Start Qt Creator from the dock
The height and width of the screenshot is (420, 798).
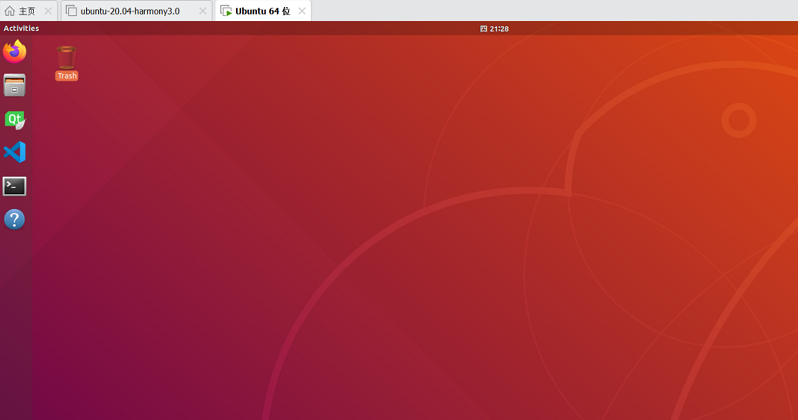pos(14,120)
